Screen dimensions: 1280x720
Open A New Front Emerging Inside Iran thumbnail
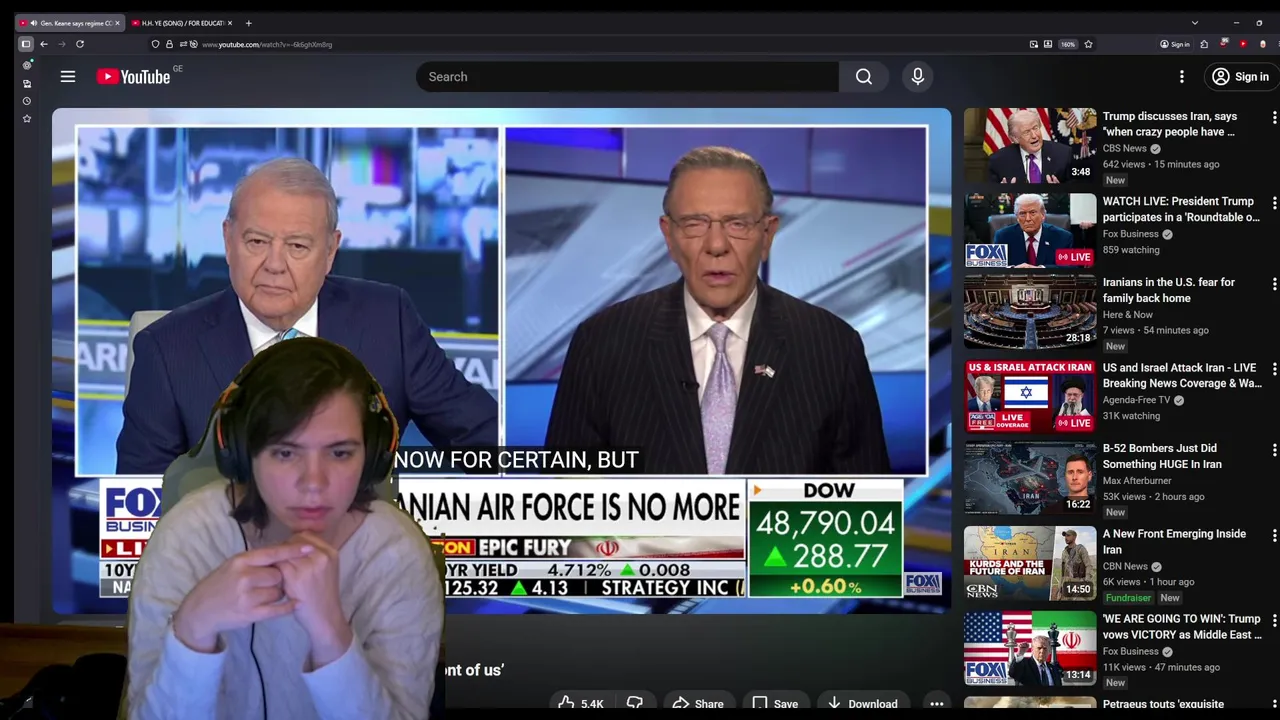[x=1030, y=563]
